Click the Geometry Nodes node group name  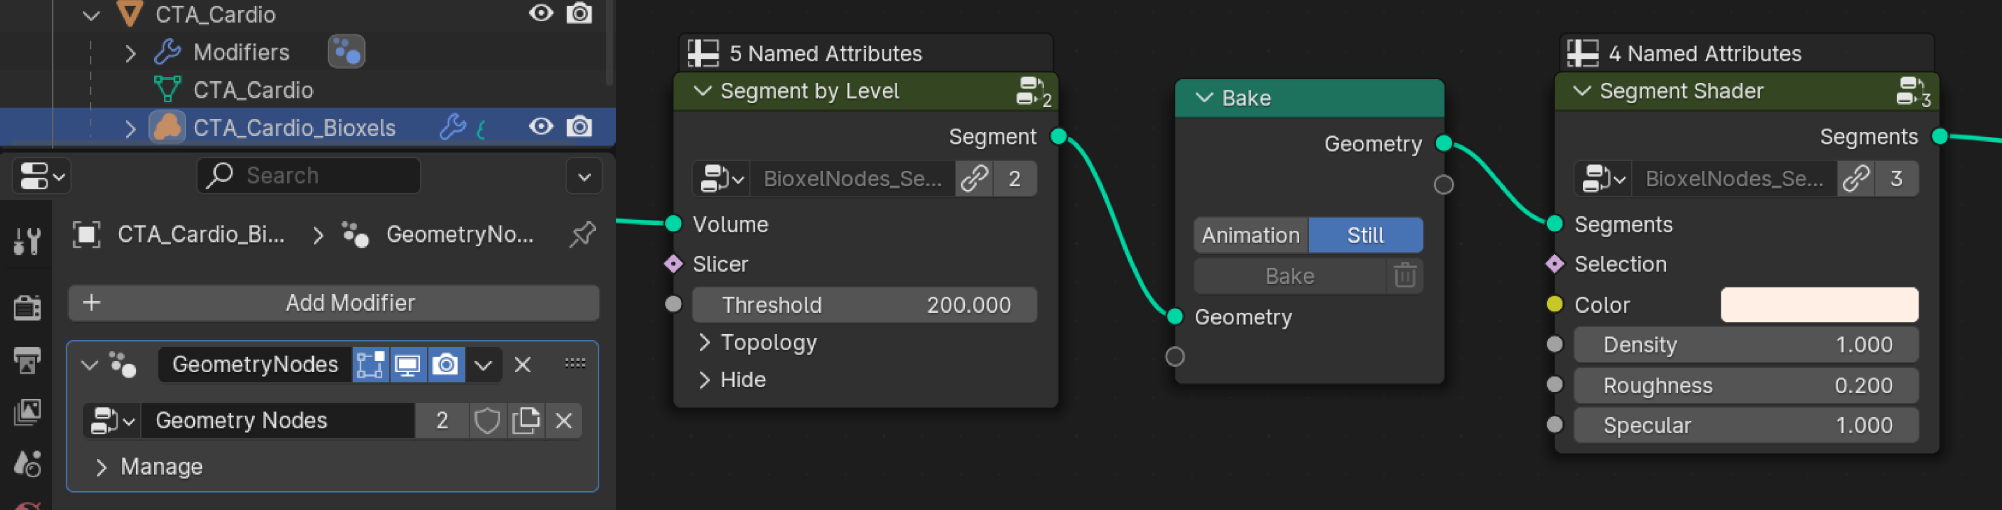coord(278,421)
